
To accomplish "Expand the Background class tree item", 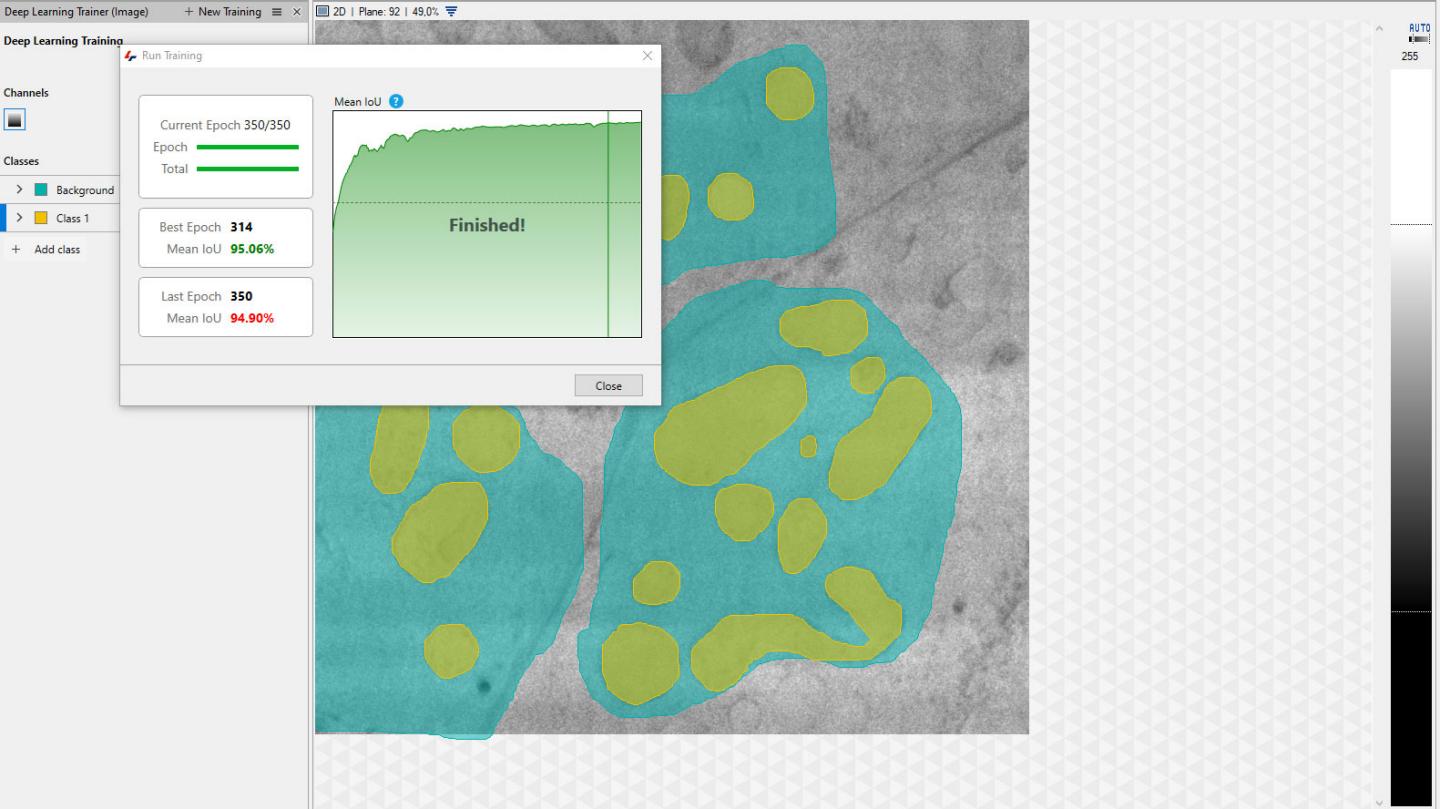I will click(x=19, y=190).
